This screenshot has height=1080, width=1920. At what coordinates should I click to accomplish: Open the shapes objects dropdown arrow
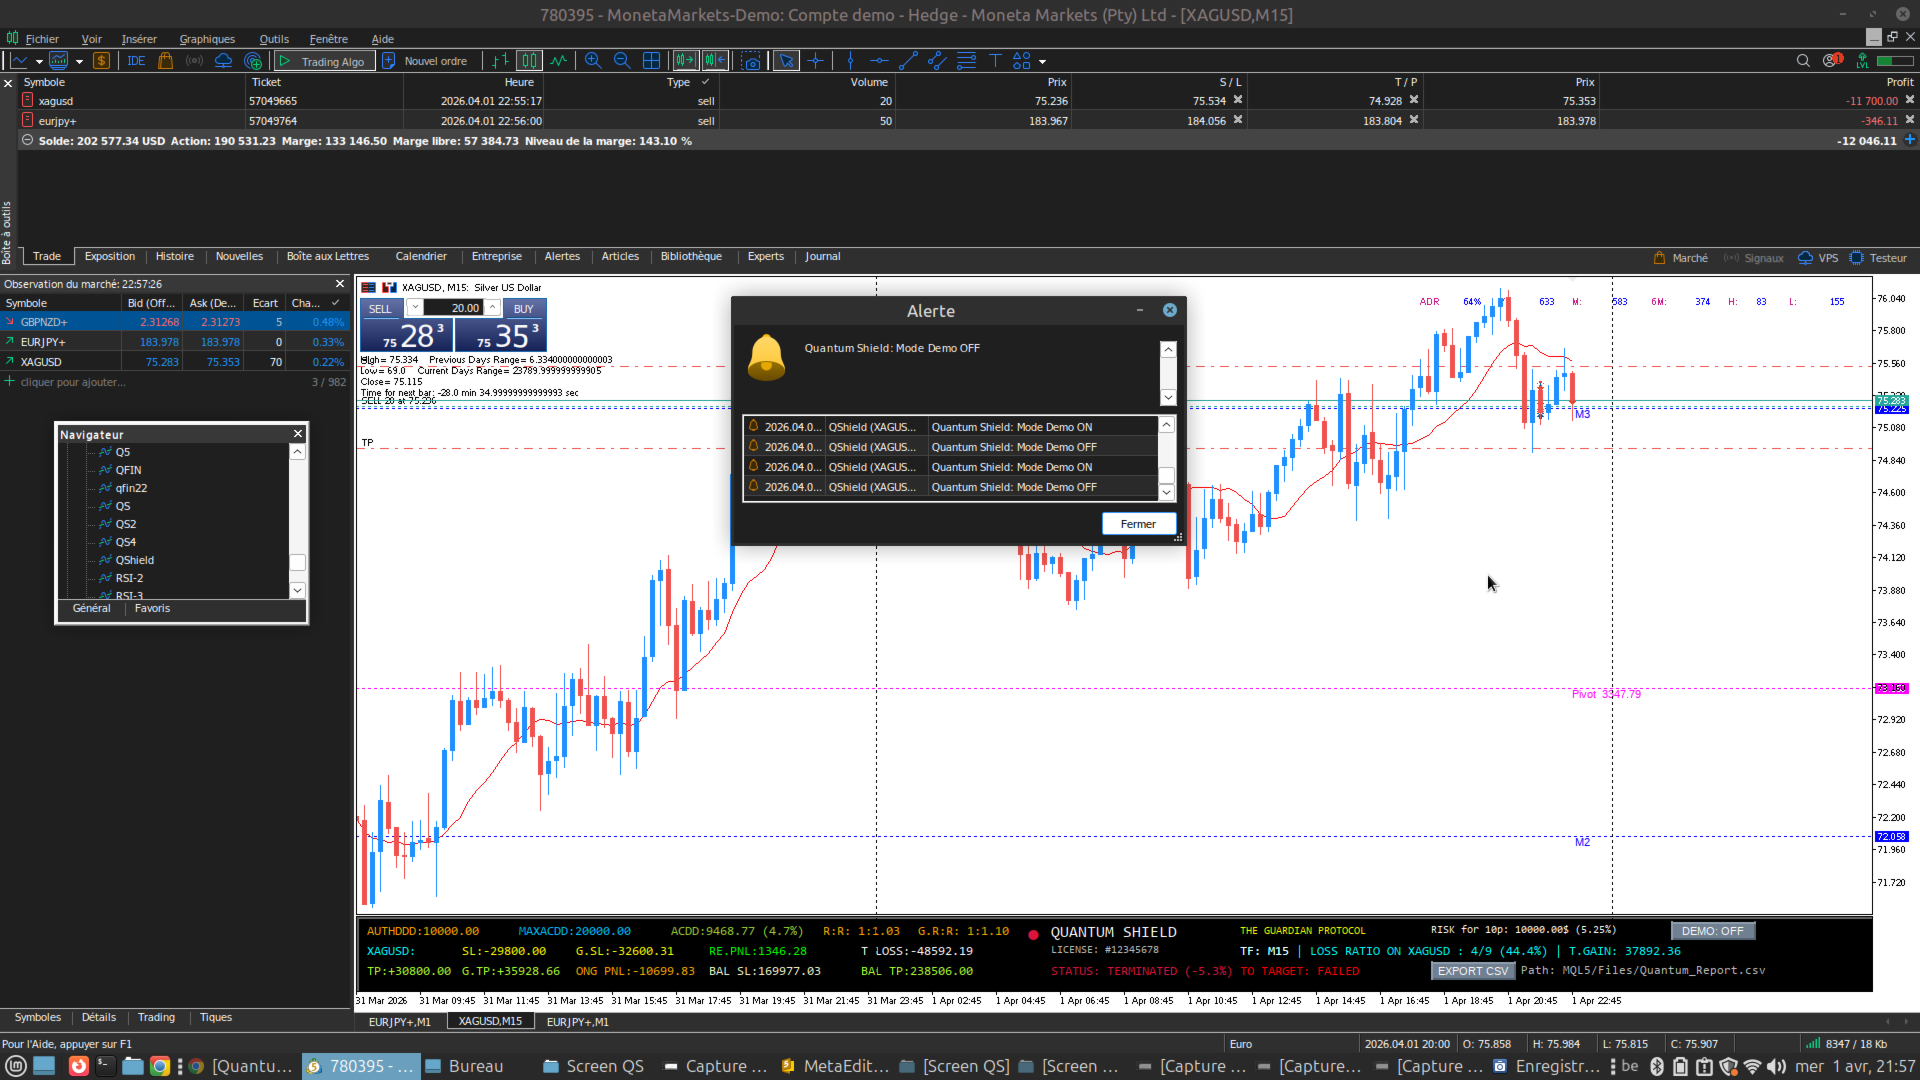[1042, 62]
